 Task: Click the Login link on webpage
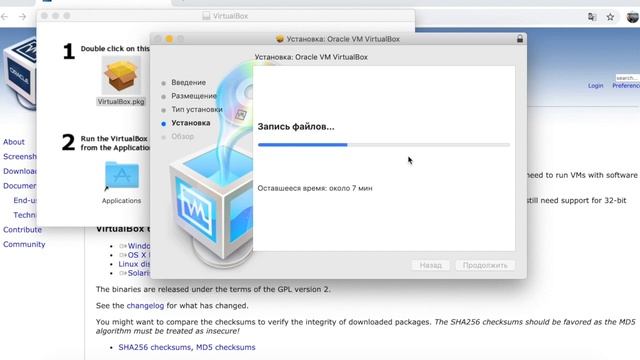point(596,86)
